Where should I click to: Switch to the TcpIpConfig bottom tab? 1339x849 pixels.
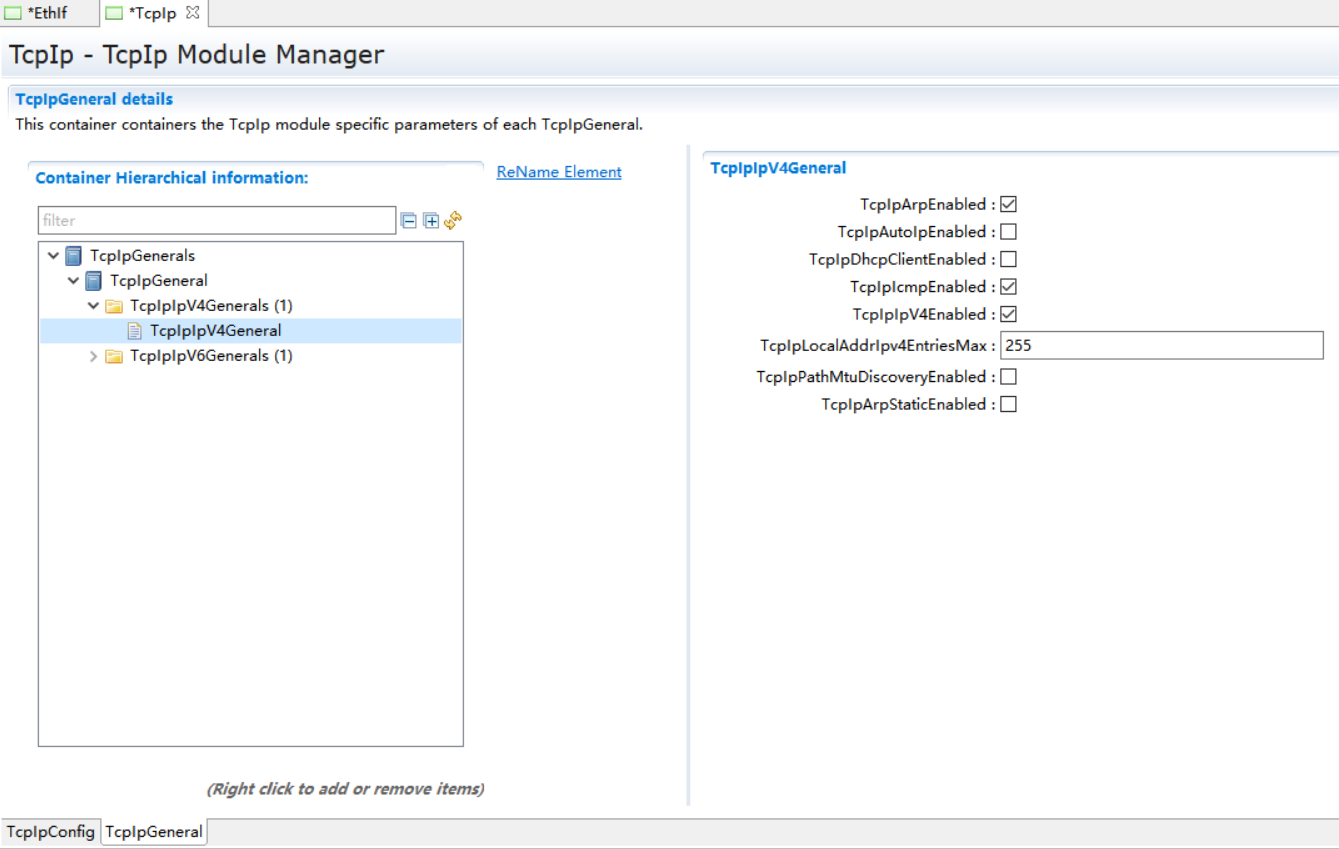click(50, 832)
